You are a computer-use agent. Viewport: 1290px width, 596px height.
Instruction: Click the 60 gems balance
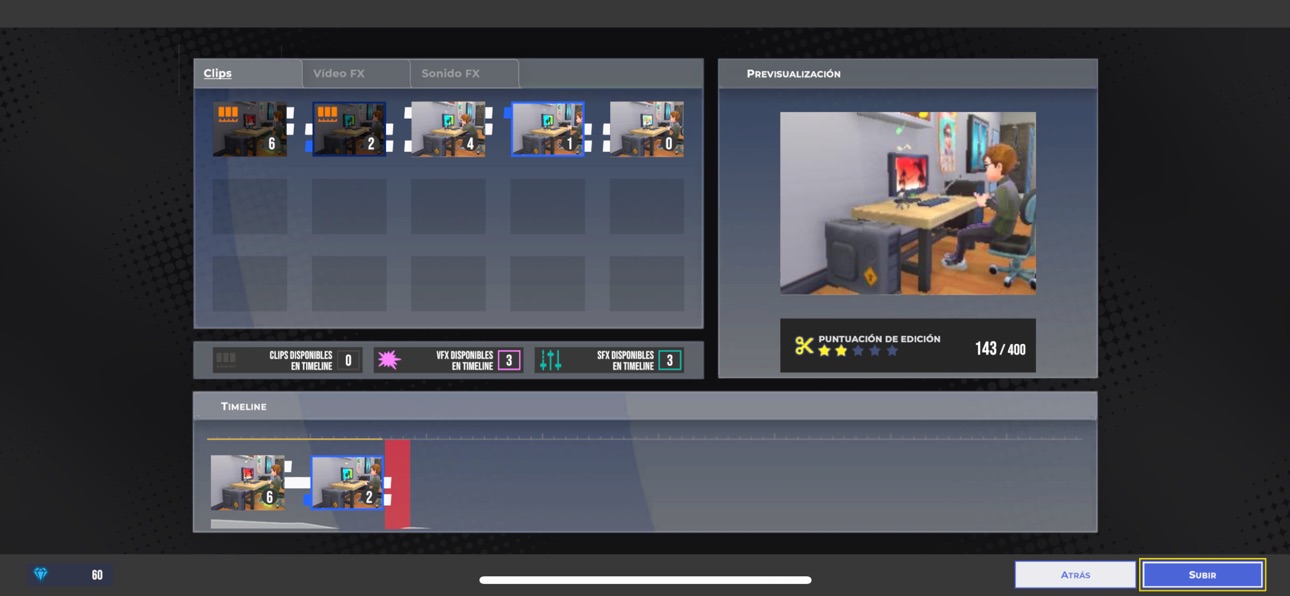97,575
